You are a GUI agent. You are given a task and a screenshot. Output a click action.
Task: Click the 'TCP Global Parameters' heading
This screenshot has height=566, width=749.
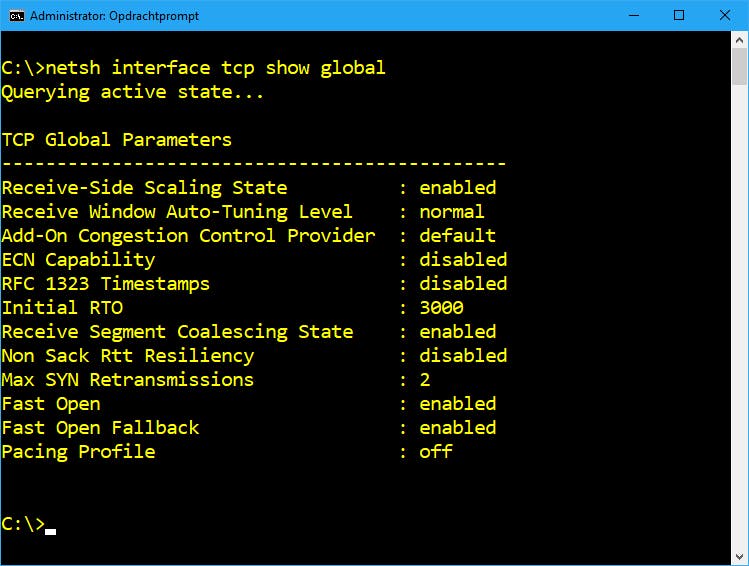pyautogui.click(x=116, y=140)
